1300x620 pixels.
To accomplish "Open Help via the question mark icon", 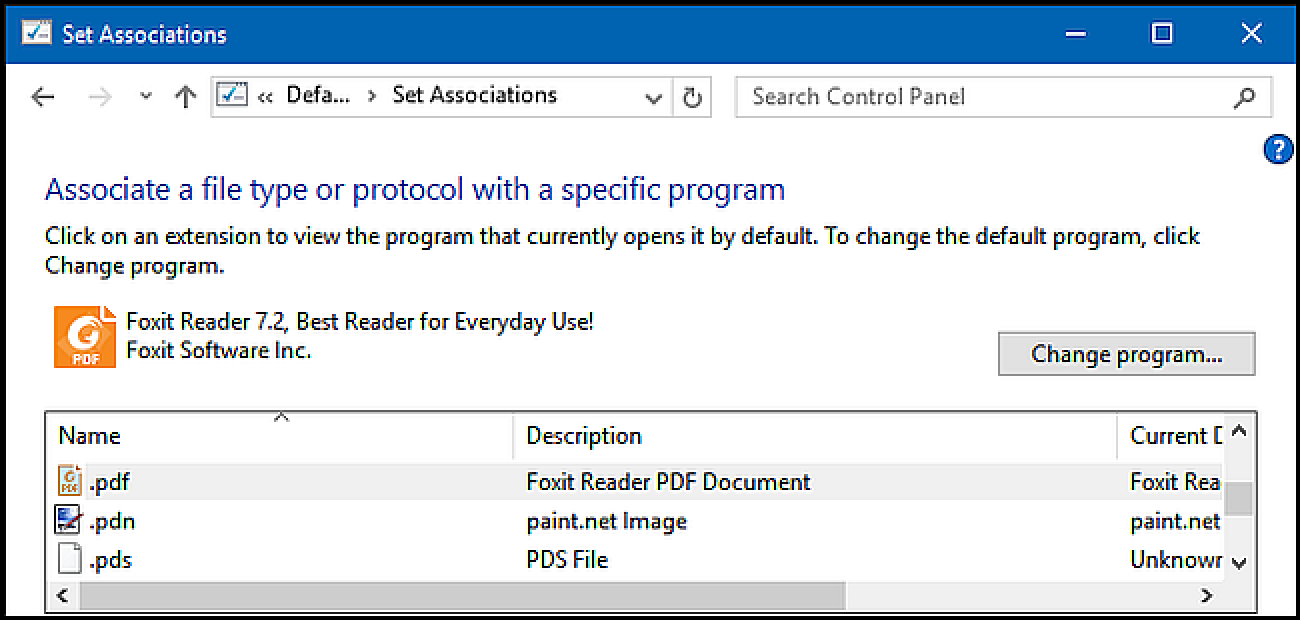I will click(1278, 149).
